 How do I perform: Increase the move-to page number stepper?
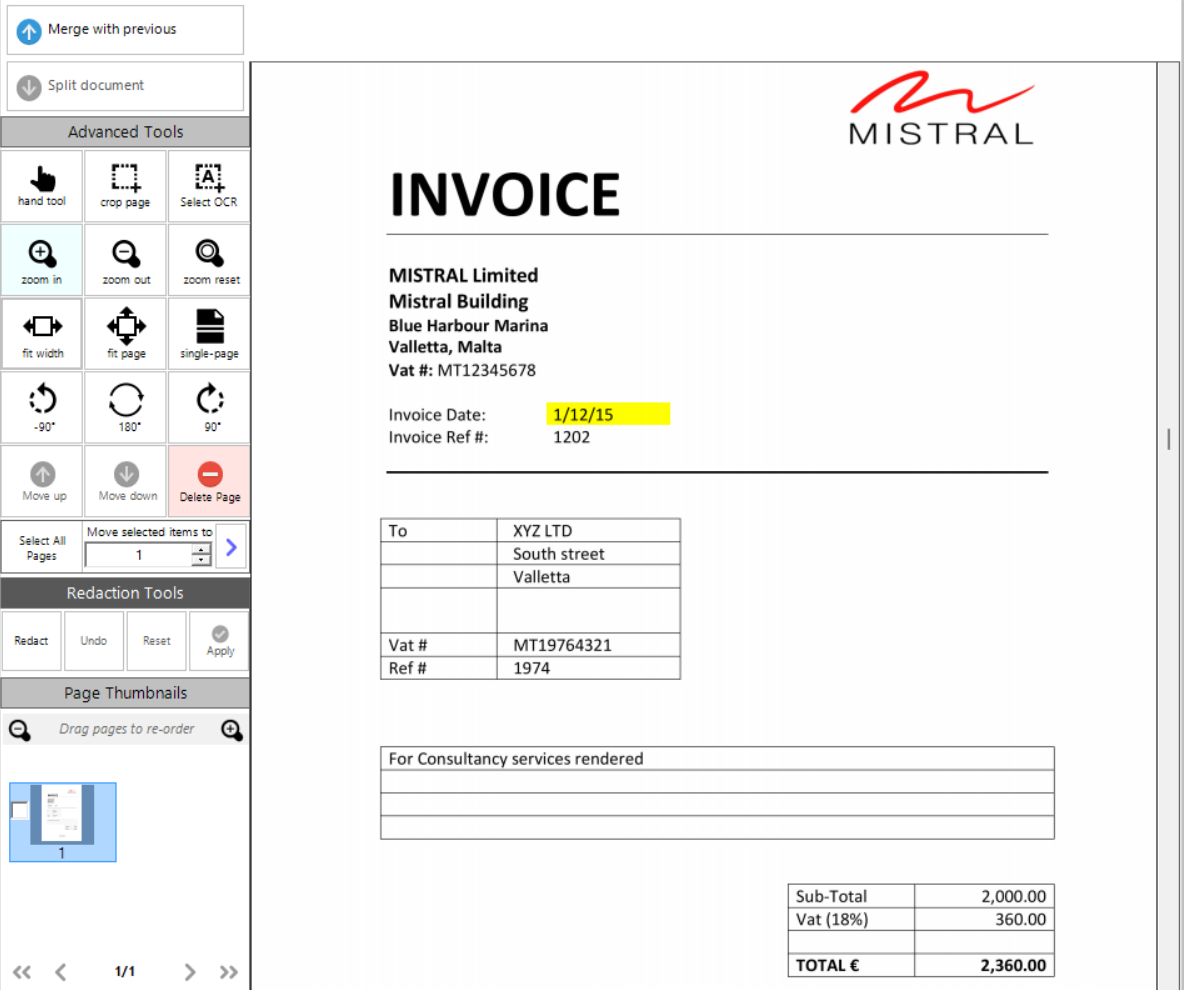(x=202, y=550)
